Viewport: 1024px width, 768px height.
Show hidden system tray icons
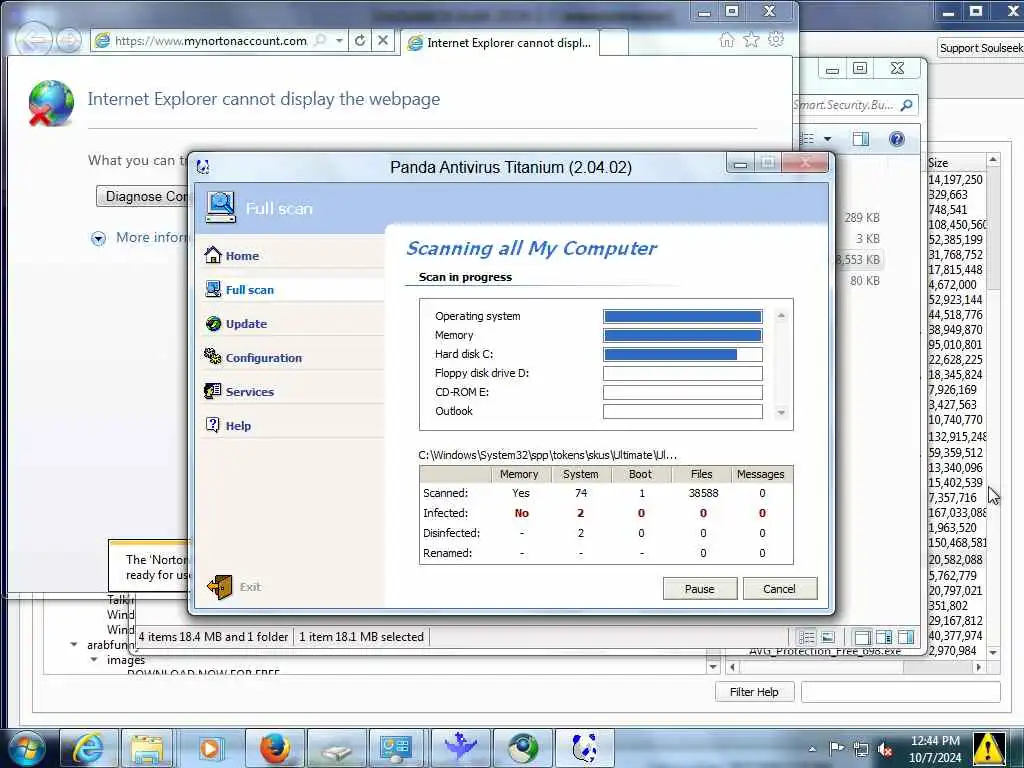click(x=812, y=749)
